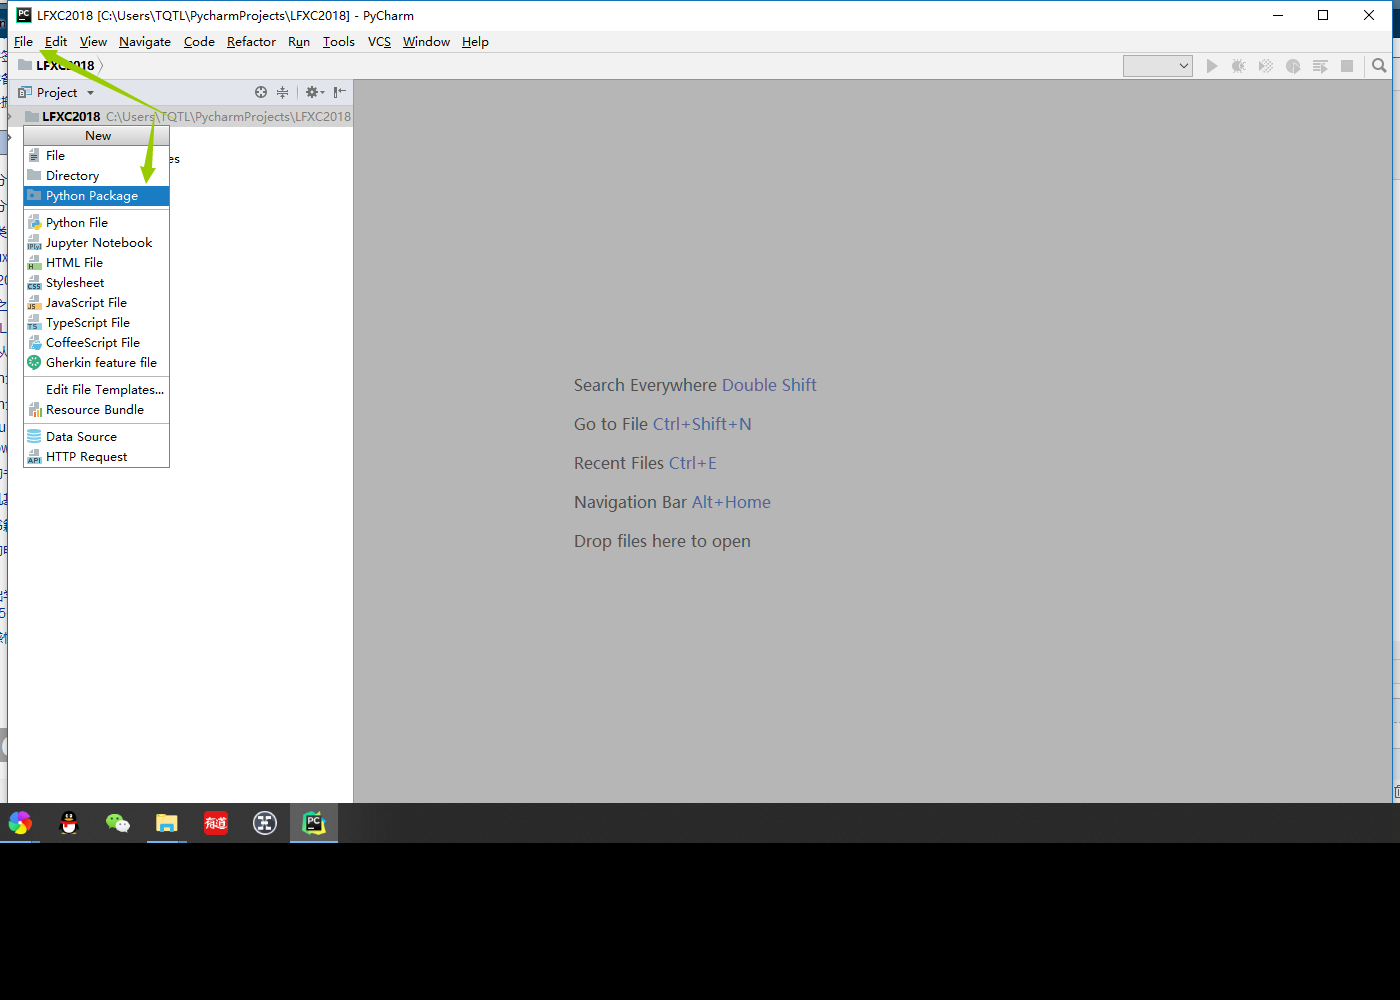Open Search Everywhere magnifier icon
The height and width of the screenshot is (1000, 1400).
click(x=1380, y=66)
